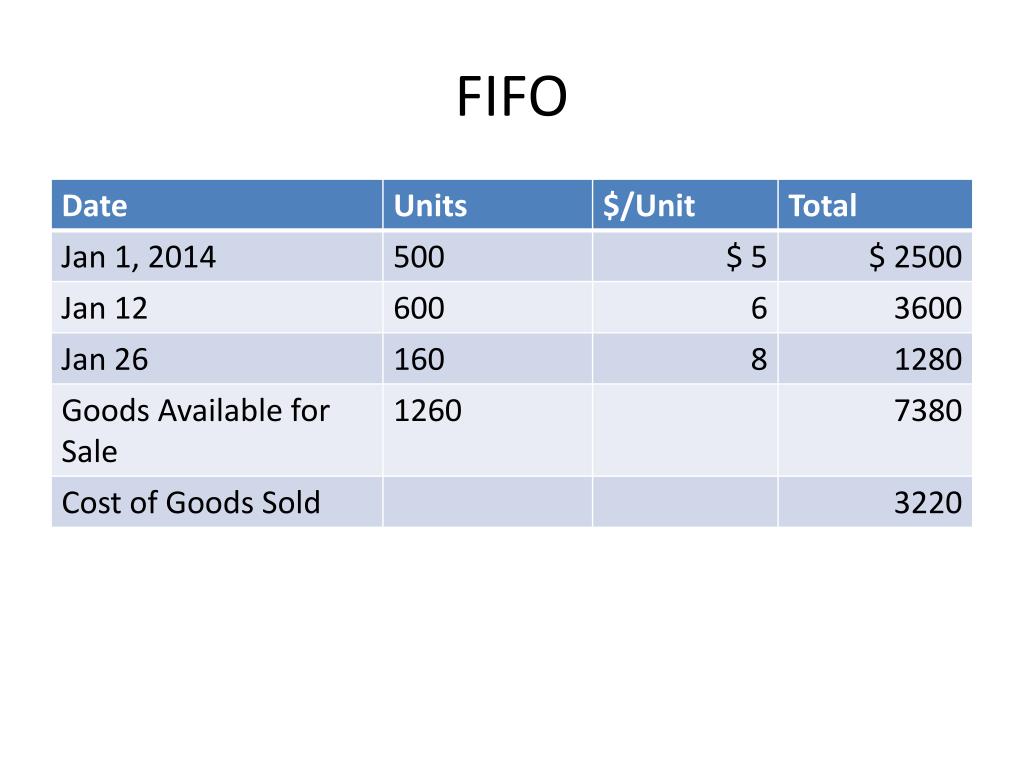The height and width of the screenshot is (768, 1024).
Task: Click the 500 units cell
Action: [419, 258]
